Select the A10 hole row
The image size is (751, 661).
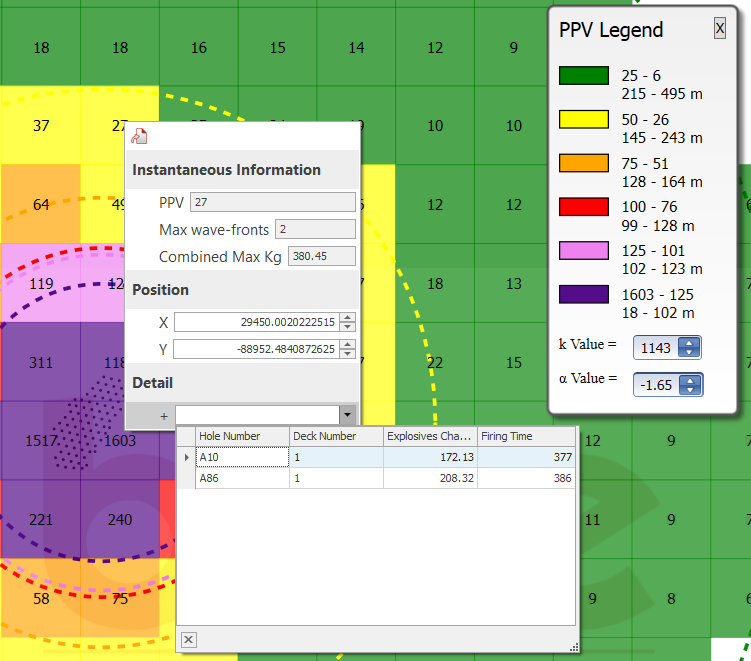(241, 457)
